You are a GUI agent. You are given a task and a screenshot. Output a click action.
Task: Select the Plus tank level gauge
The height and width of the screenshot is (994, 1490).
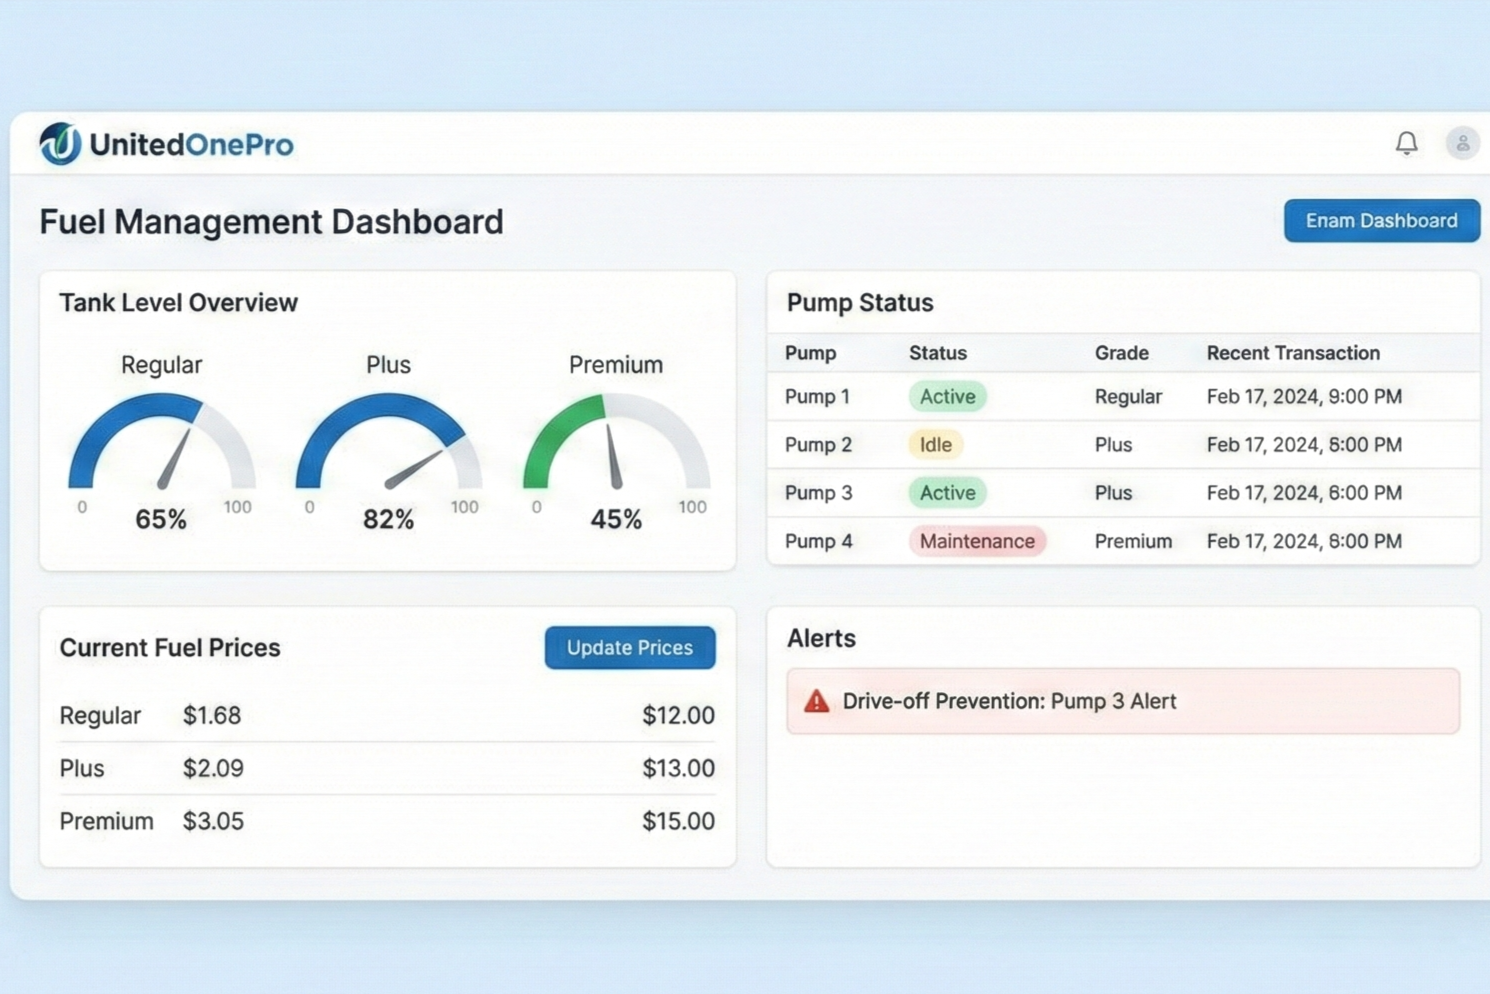click(x=389, y=443)
